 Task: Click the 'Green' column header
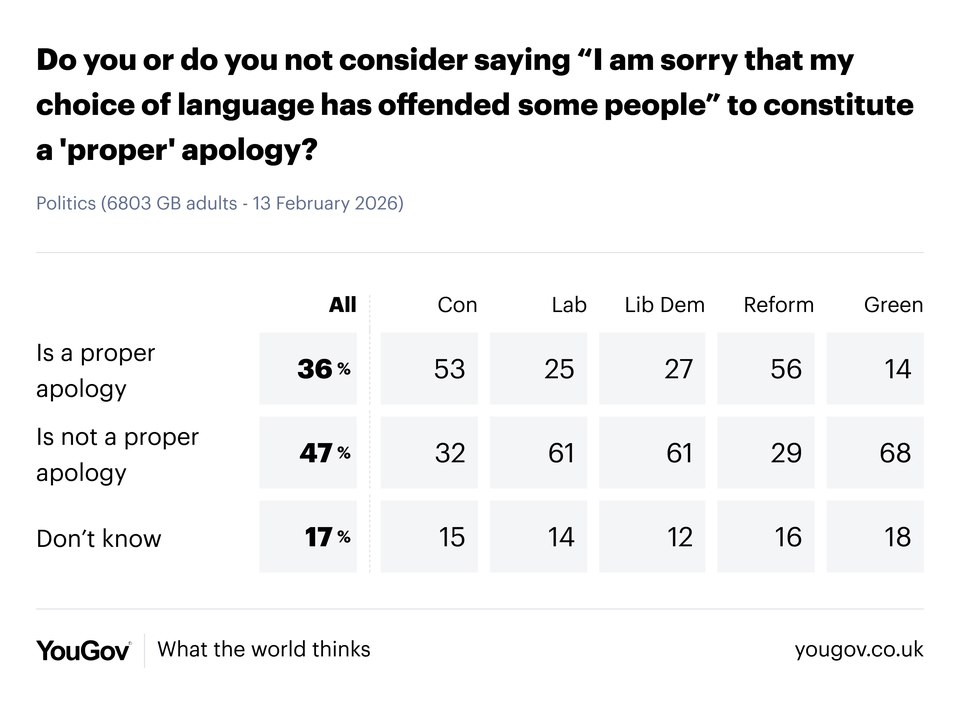pos(893,305)
